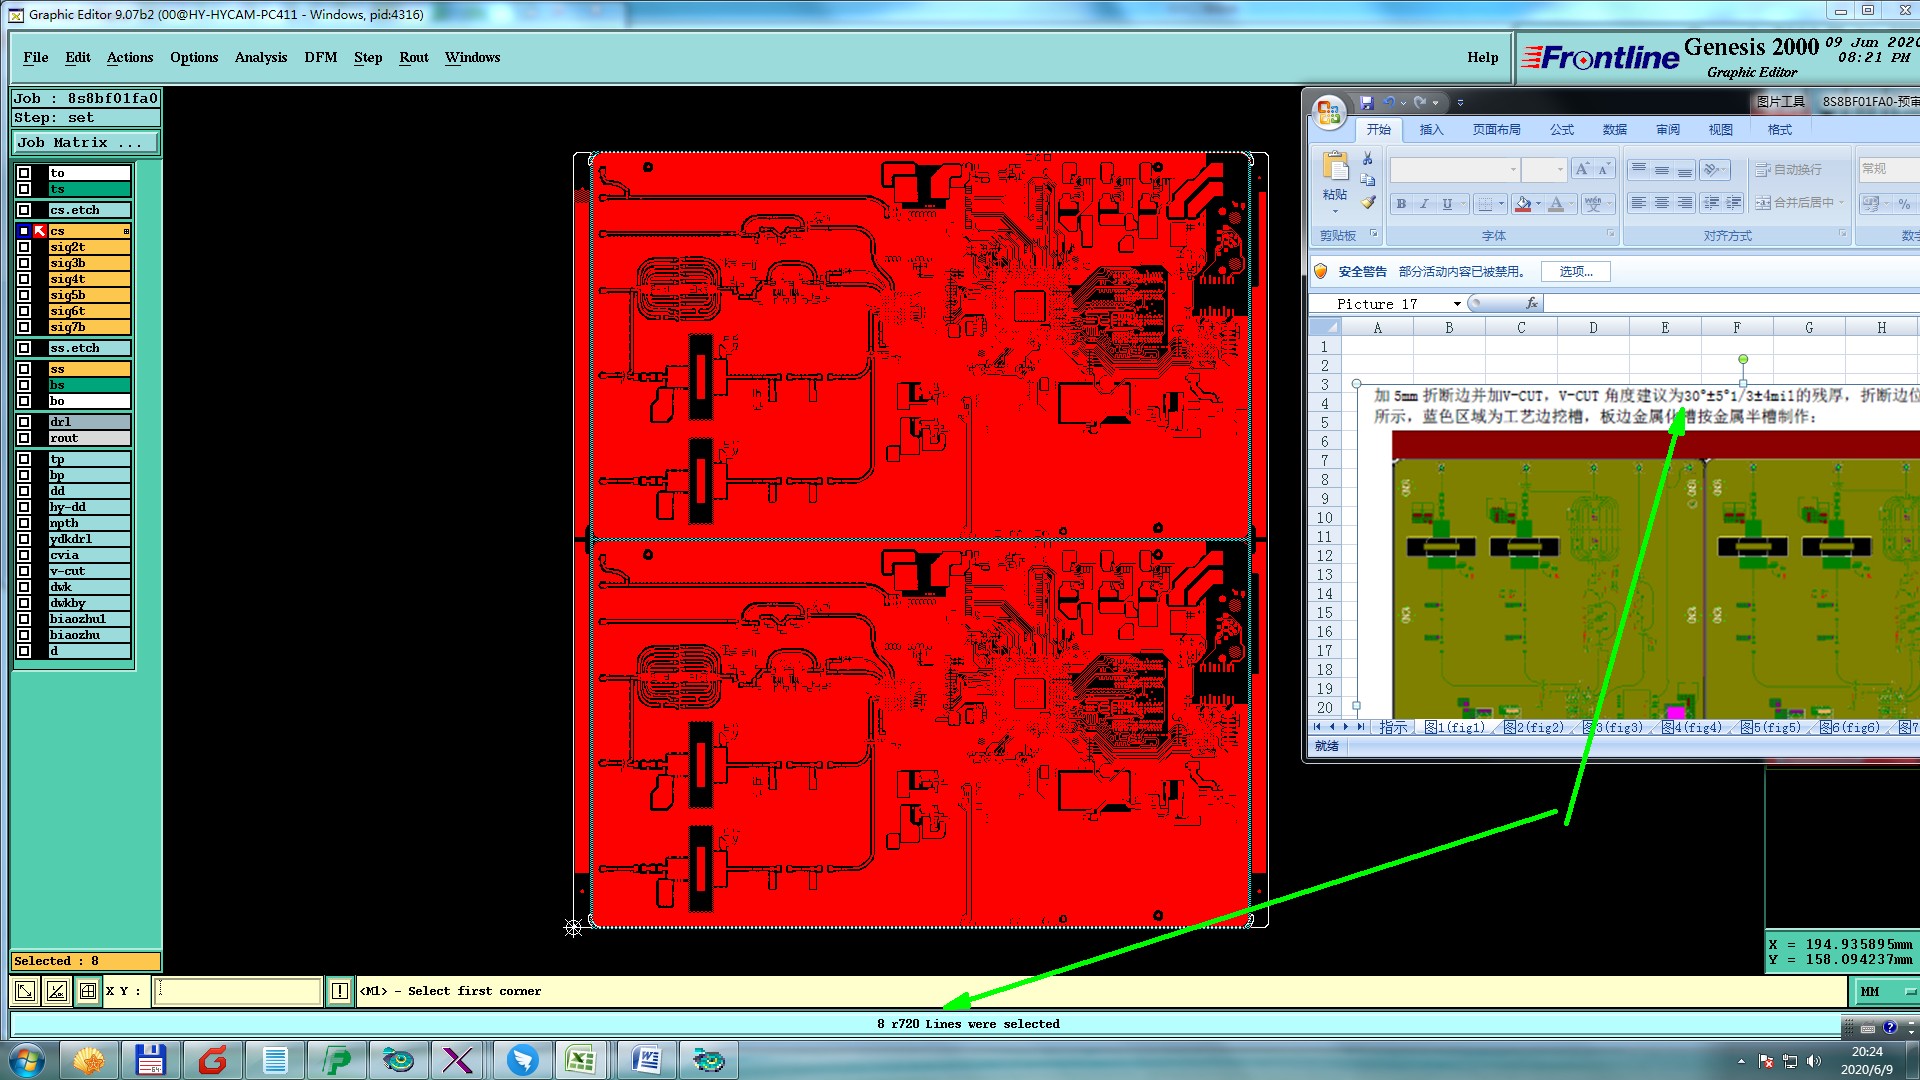Click the center align text icon
The height and width of the screenshot is (1080, 1920).
pyautogui.click(x=1661, y=203)
